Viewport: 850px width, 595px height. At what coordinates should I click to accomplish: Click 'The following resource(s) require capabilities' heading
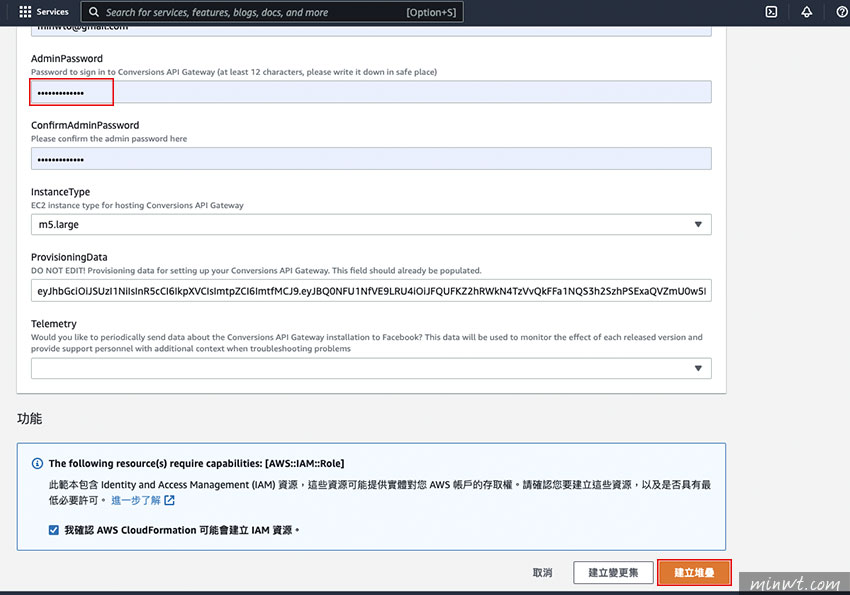(196, 463)
